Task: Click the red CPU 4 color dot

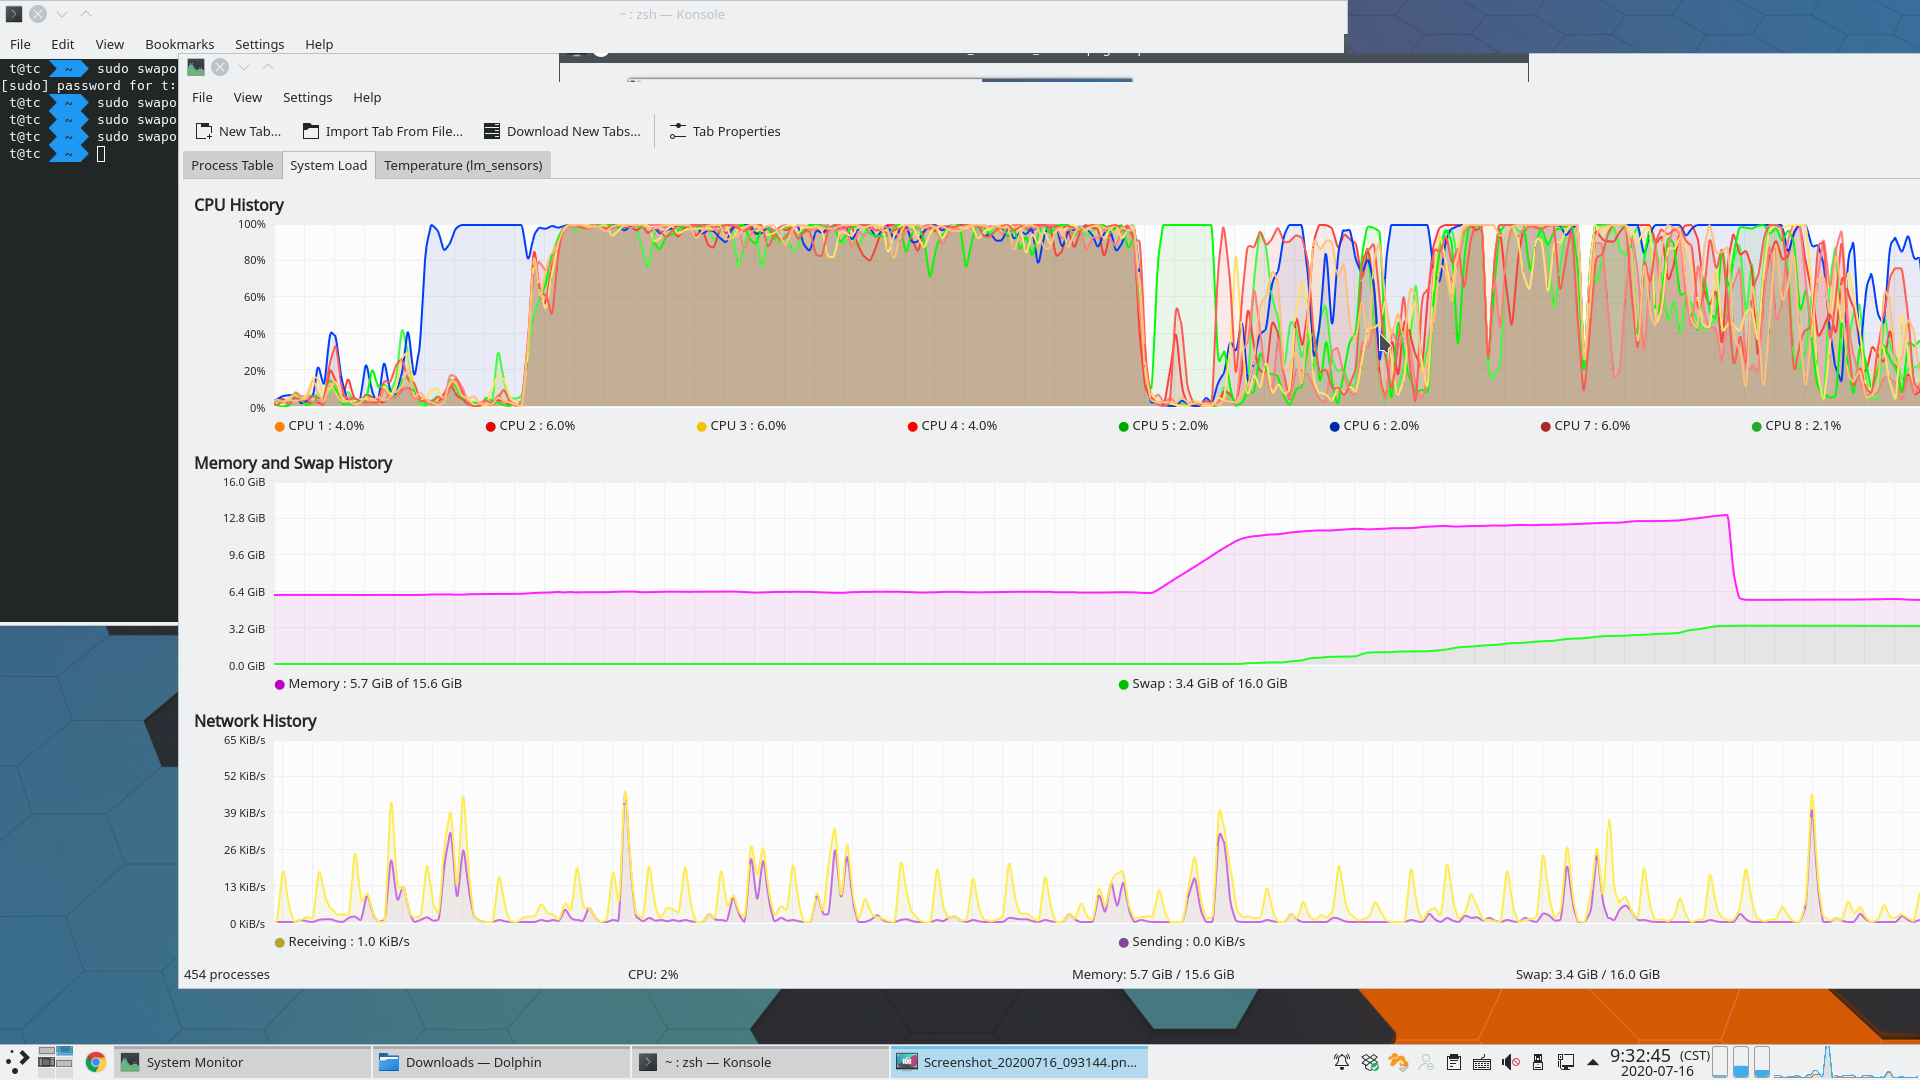Action: [911, 425]
